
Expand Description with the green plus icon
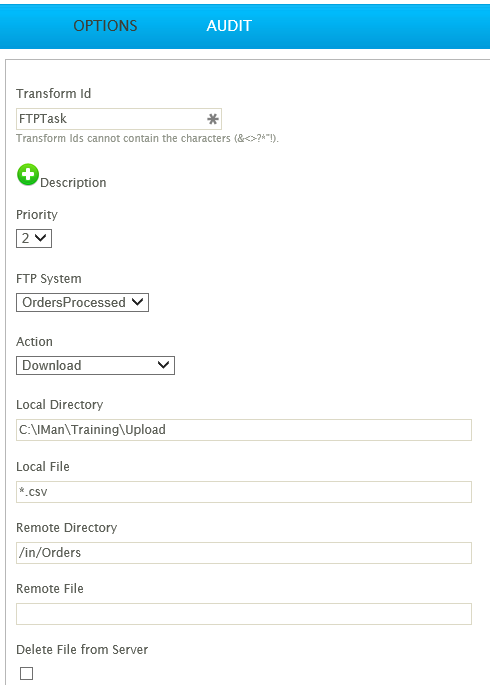point(28,175)
